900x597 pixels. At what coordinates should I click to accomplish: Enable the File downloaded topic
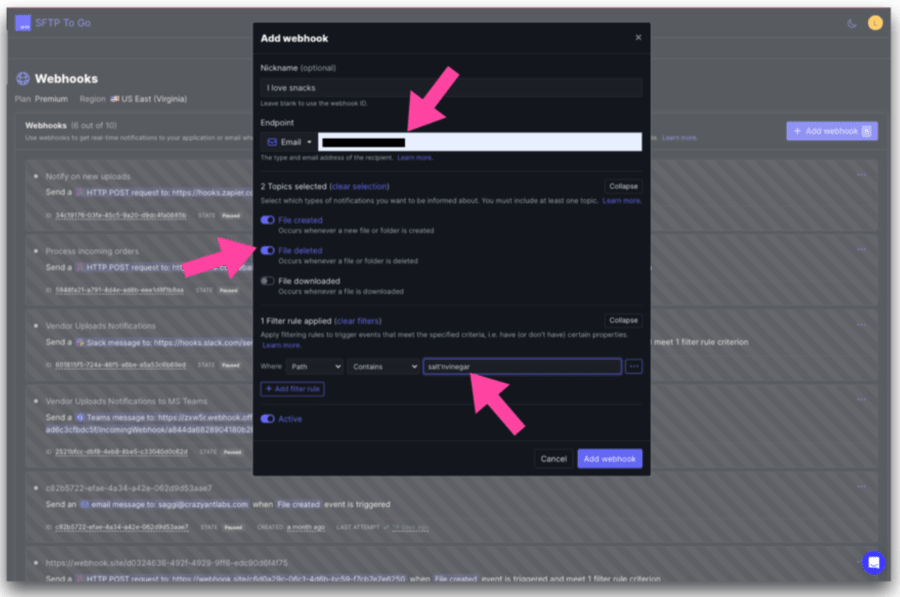(x=267, y=281)
